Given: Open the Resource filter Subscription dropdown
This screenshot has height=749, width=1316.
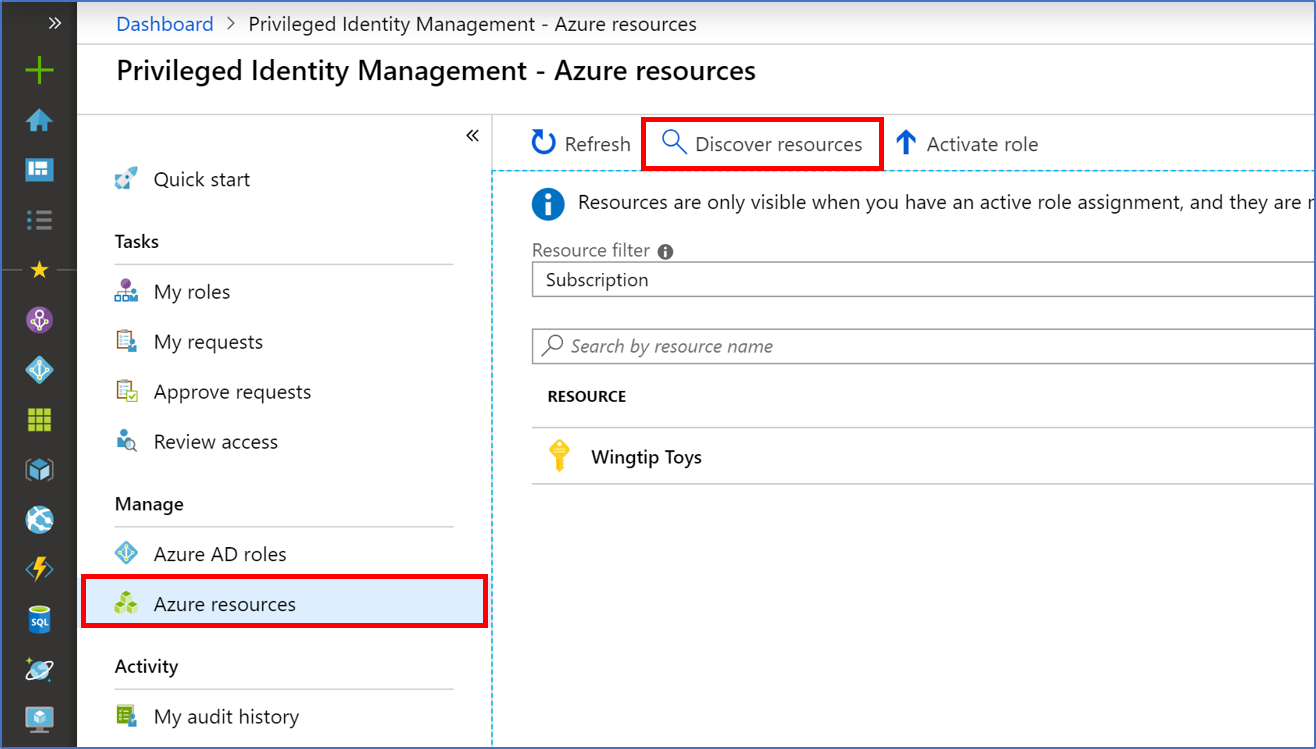Looking at the screenshot, I should coord(920,280).
